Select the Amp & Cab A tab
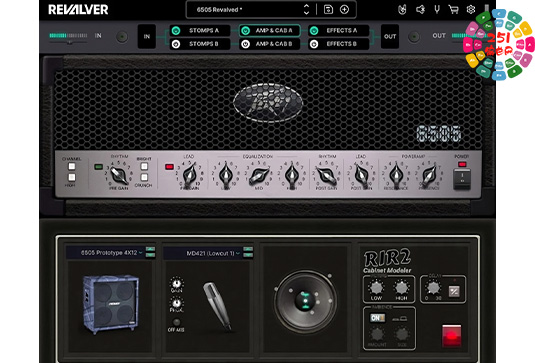535x363 pixels. point(270,31)
